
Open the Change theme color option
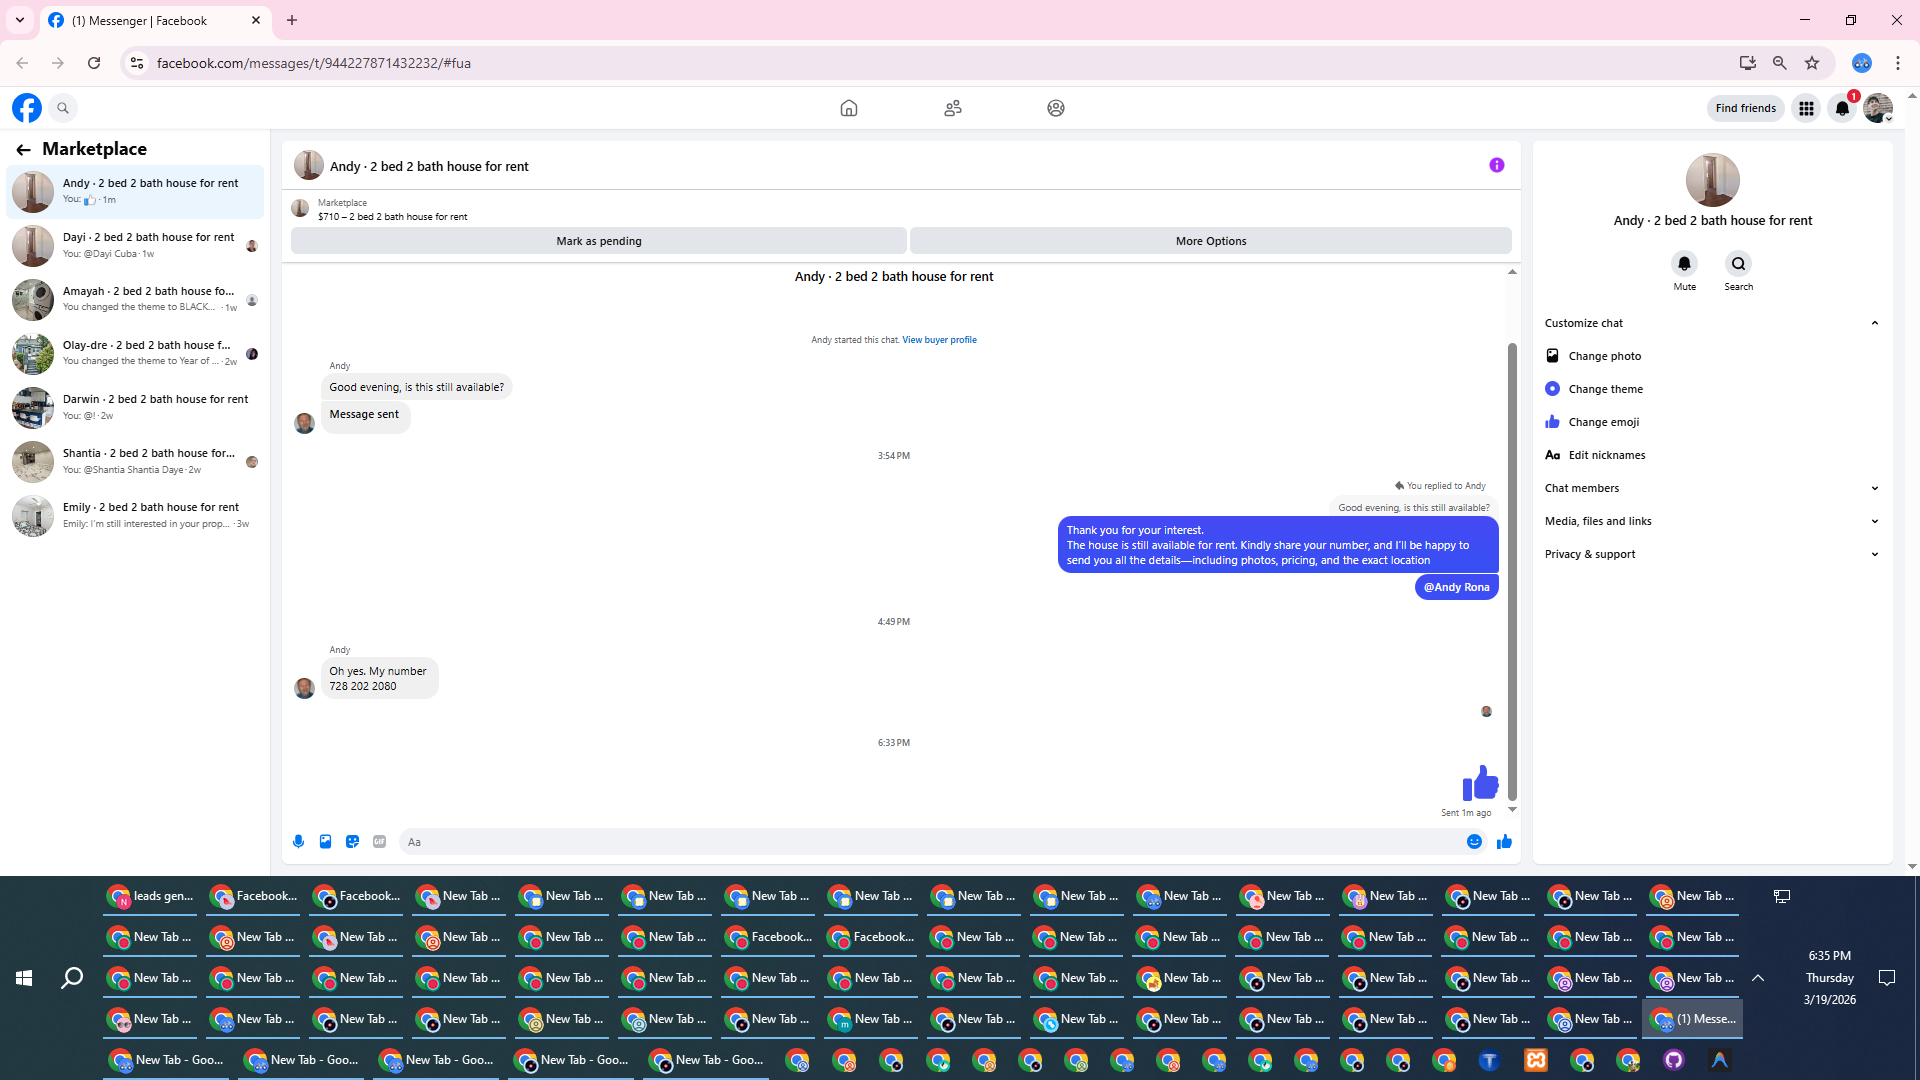1605,389
